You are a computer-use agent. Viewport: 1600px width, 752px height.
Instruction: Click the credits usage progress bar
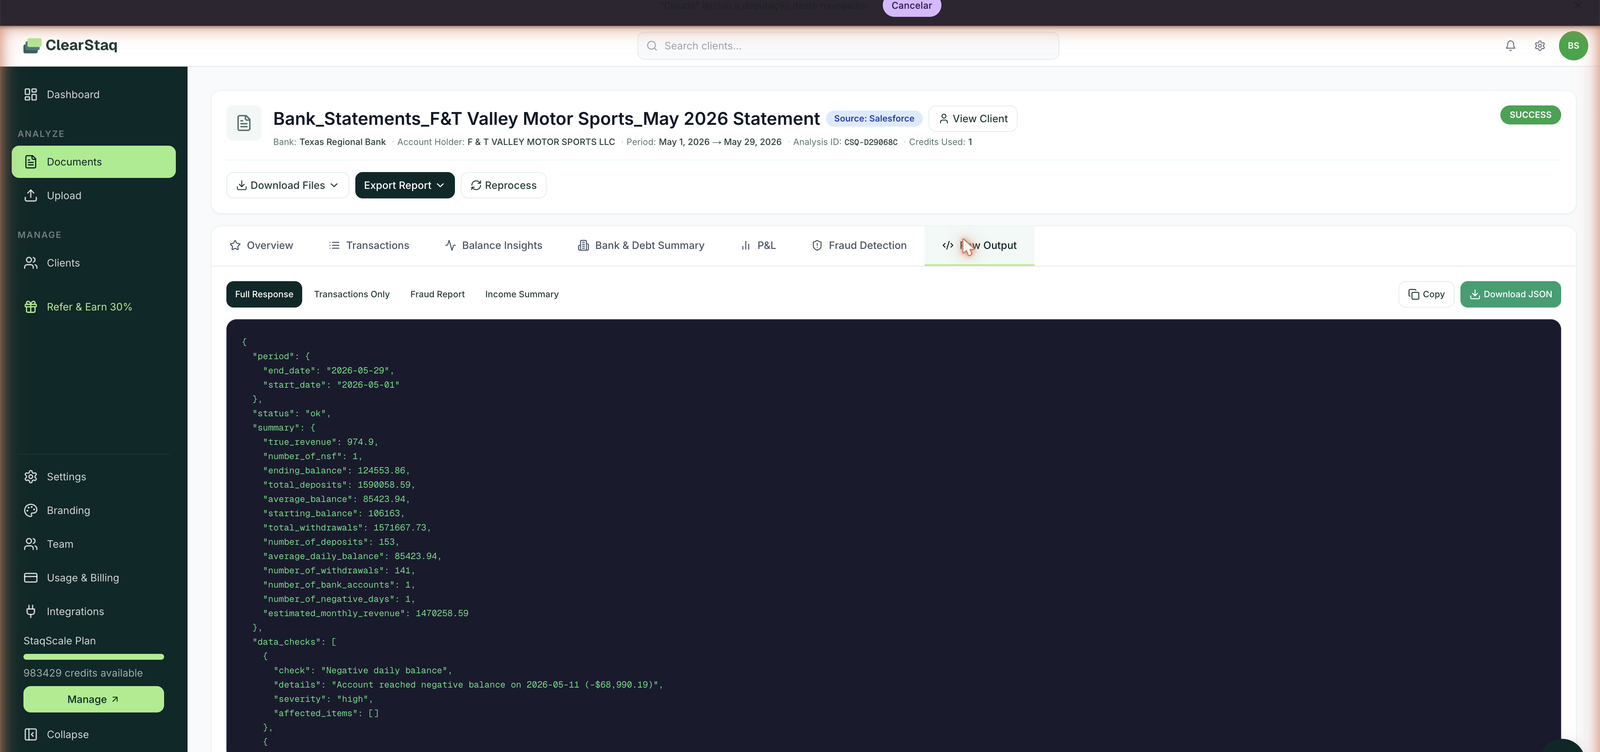tap(94, 657)
